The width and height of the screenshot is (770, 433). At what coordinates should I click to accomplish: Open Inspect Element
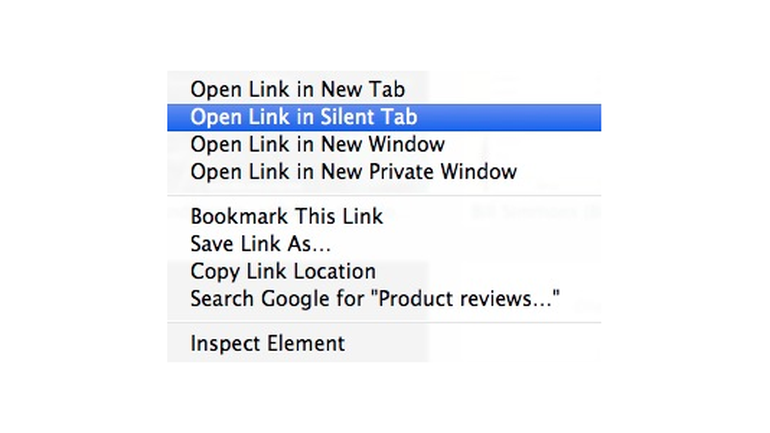point(267,343)
